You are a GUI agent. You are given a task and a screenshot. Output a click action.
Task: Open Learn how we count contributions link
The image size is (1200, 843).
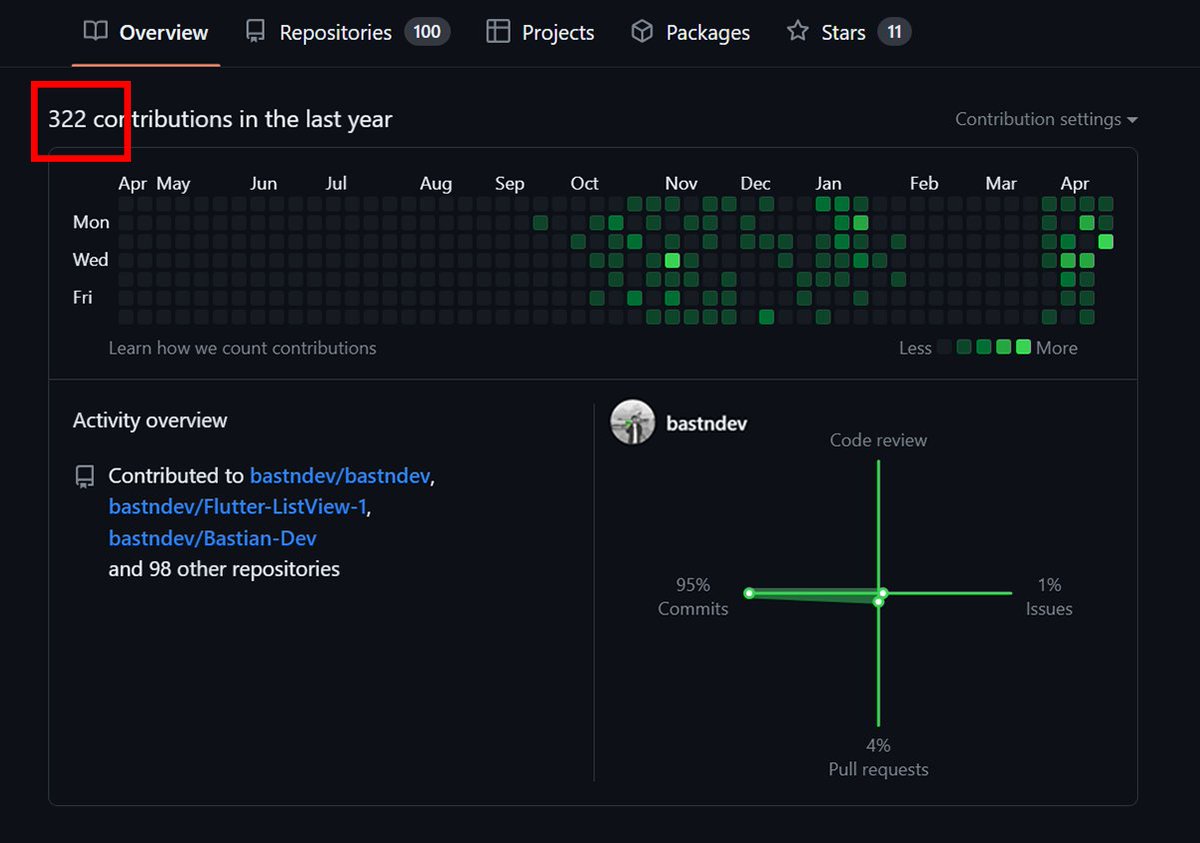[243, 348]
